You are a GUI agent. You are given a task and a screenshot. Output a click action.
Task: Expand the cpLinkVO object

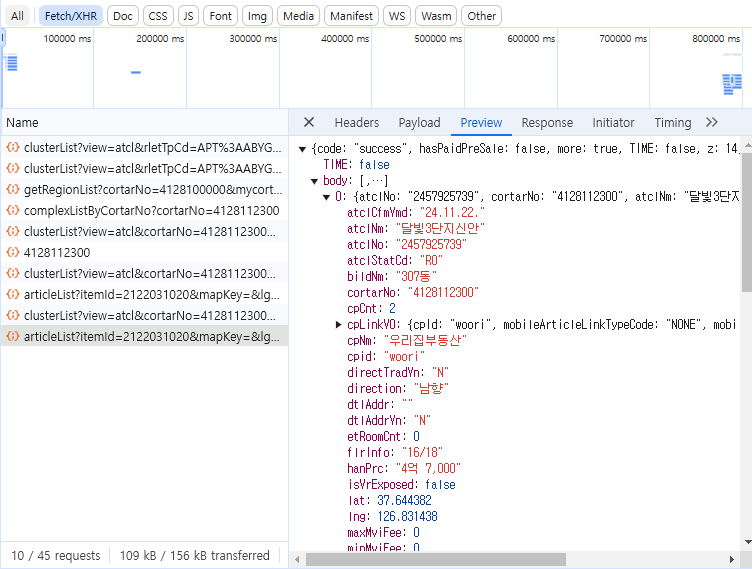[338, 325]
